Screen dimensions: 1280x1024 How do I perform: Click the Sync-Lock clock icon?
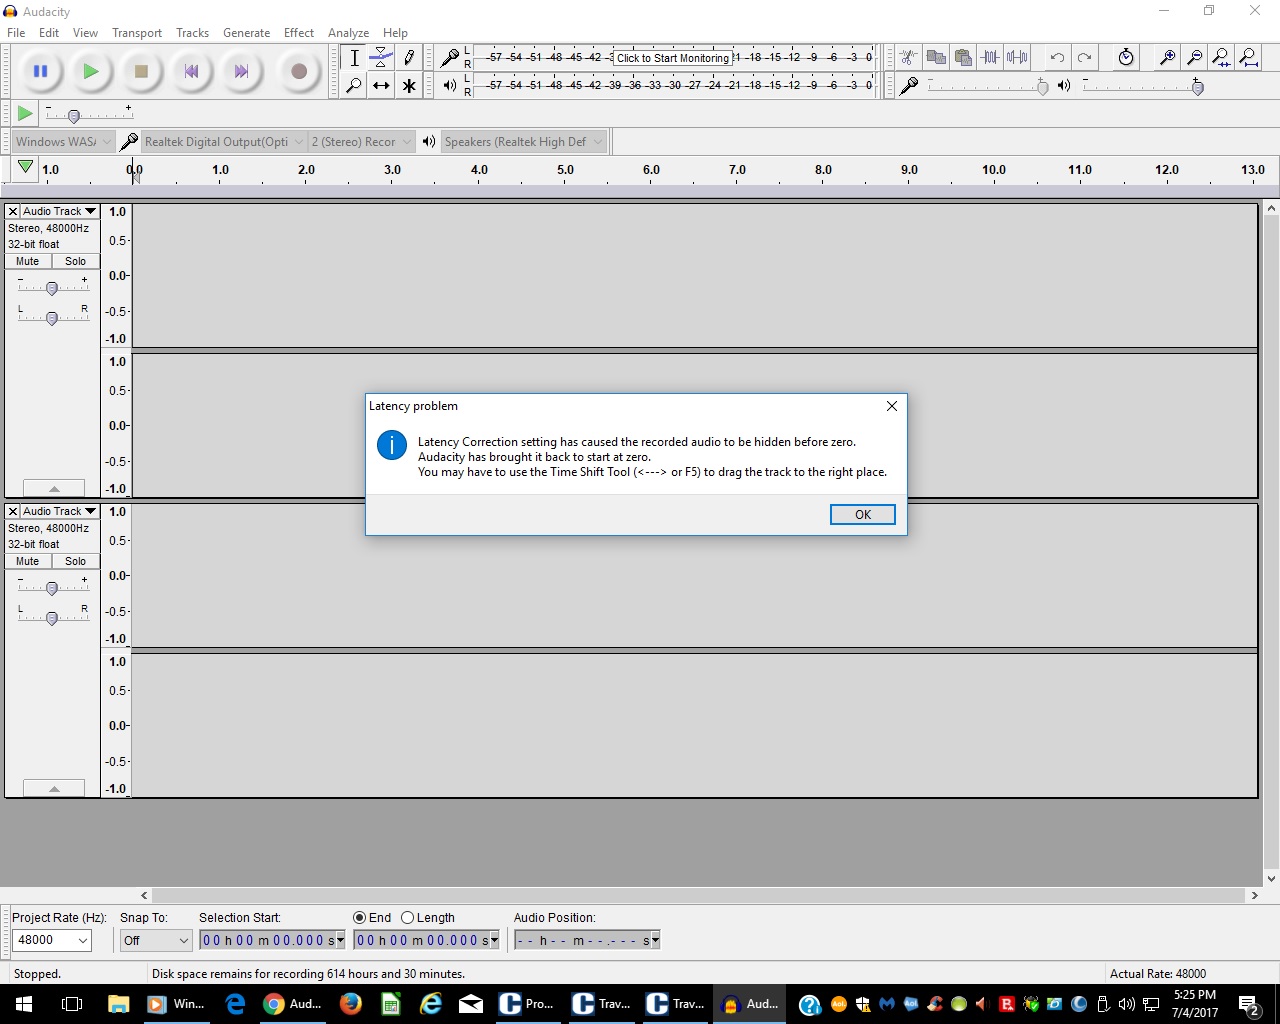tap(1126, 57)
